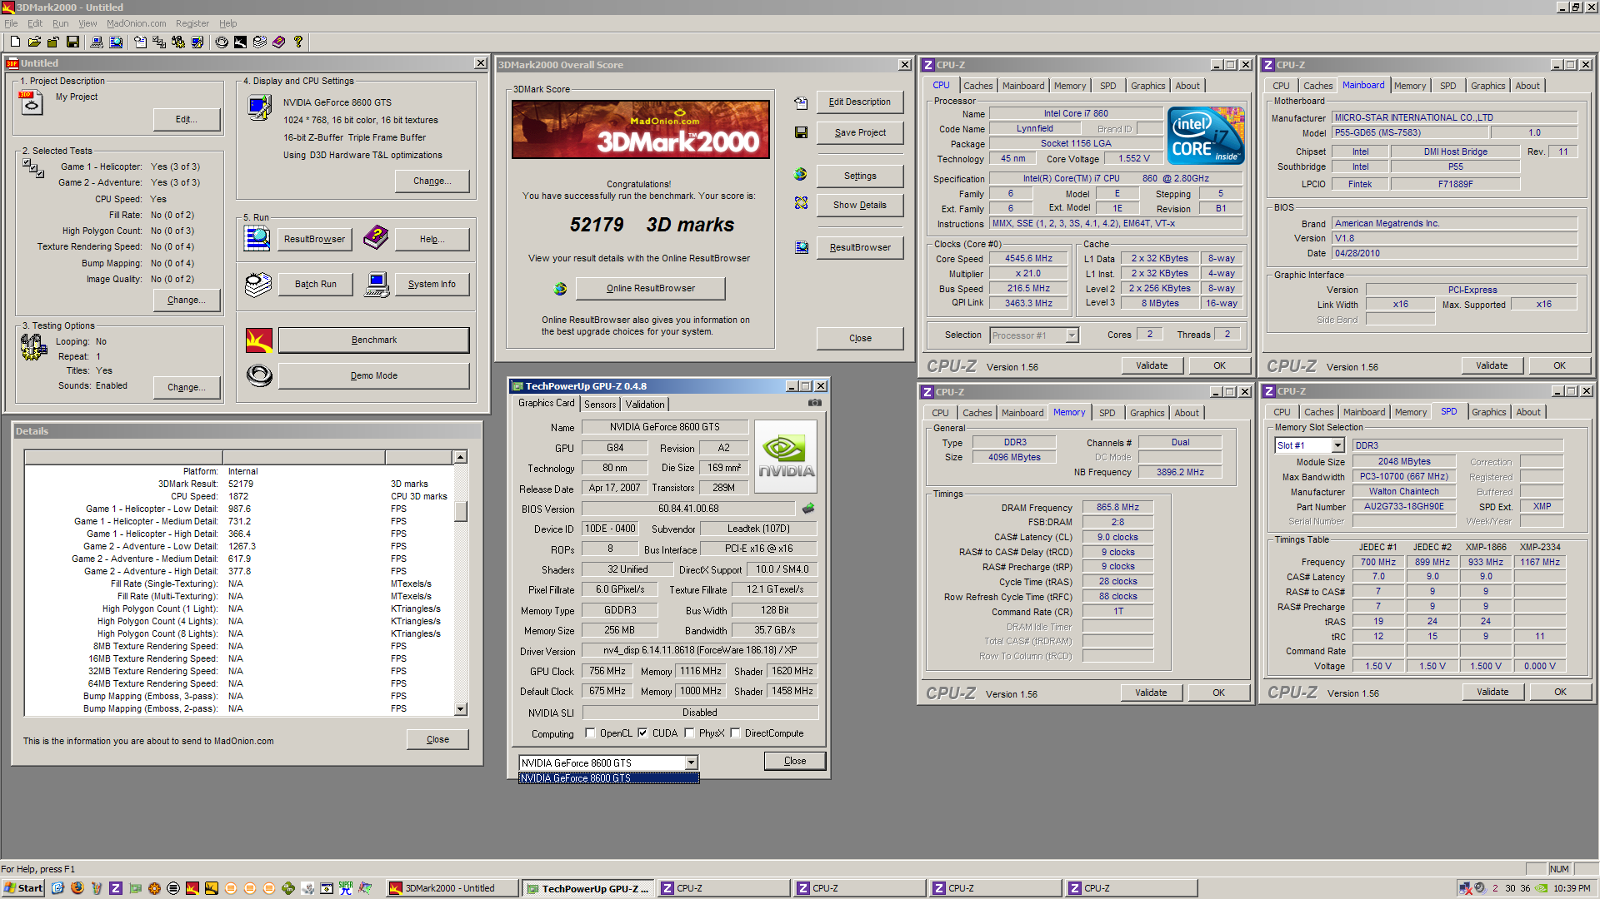Click the Selected Tests checklist toolbar icon
Image resolution: width=1600 pixels, height=899 pixels.
159,42
